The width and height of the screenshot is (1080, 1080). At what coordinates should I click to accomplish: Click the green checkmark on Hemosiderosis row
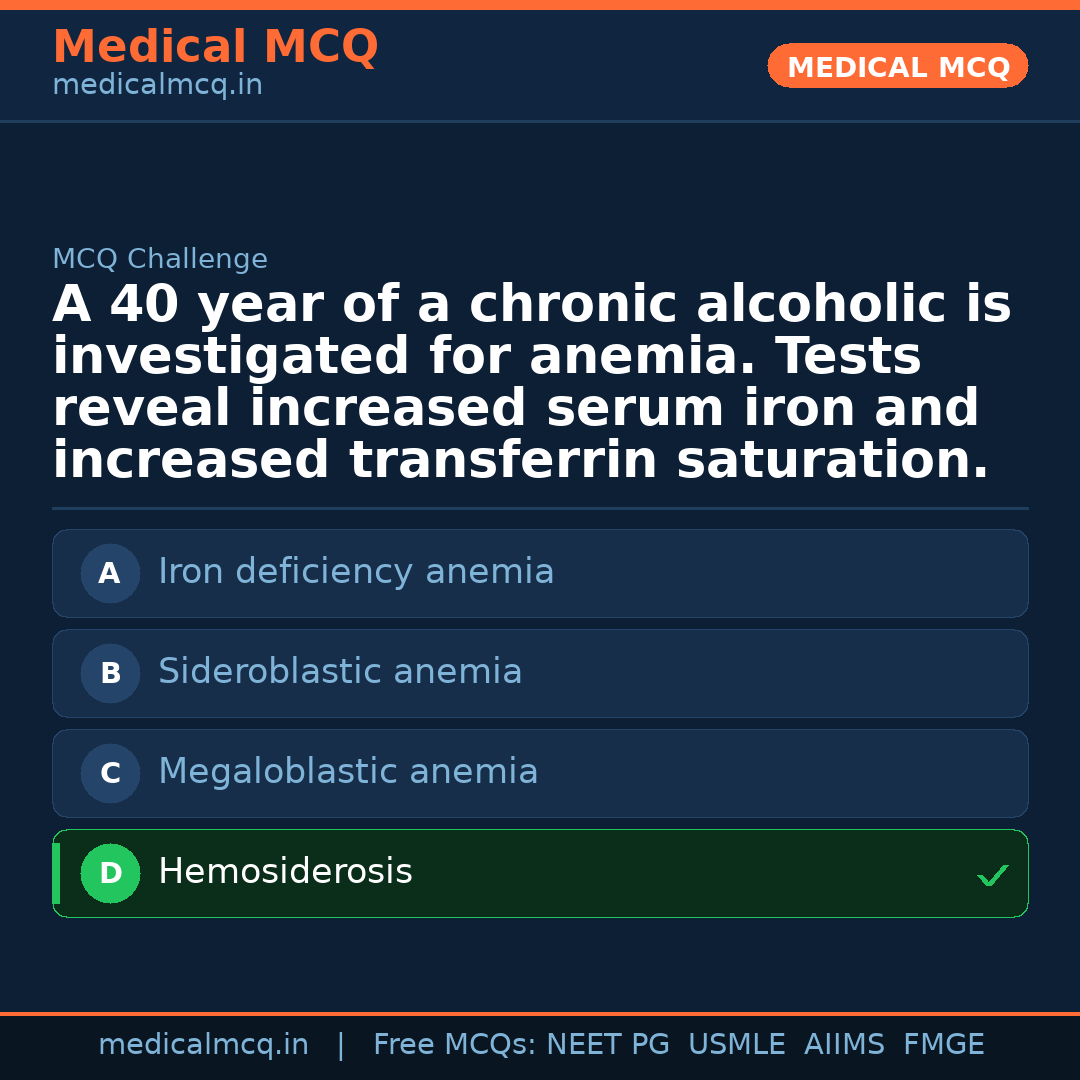coord(992,876)
